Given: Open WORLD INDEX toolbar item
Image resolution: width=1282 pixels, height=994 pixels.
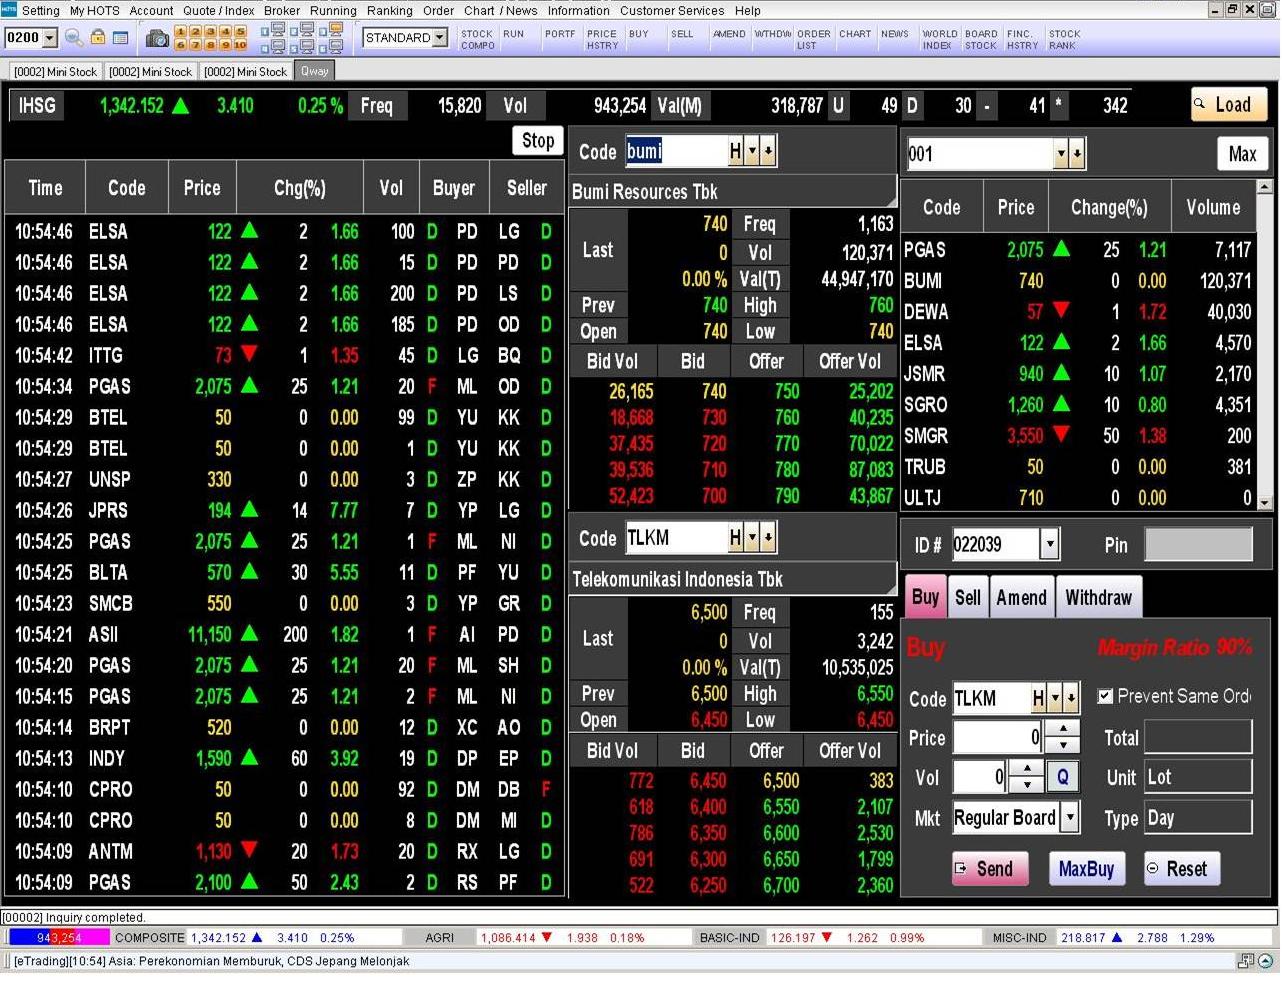Looking at the screenshot, I should [939, 39].
